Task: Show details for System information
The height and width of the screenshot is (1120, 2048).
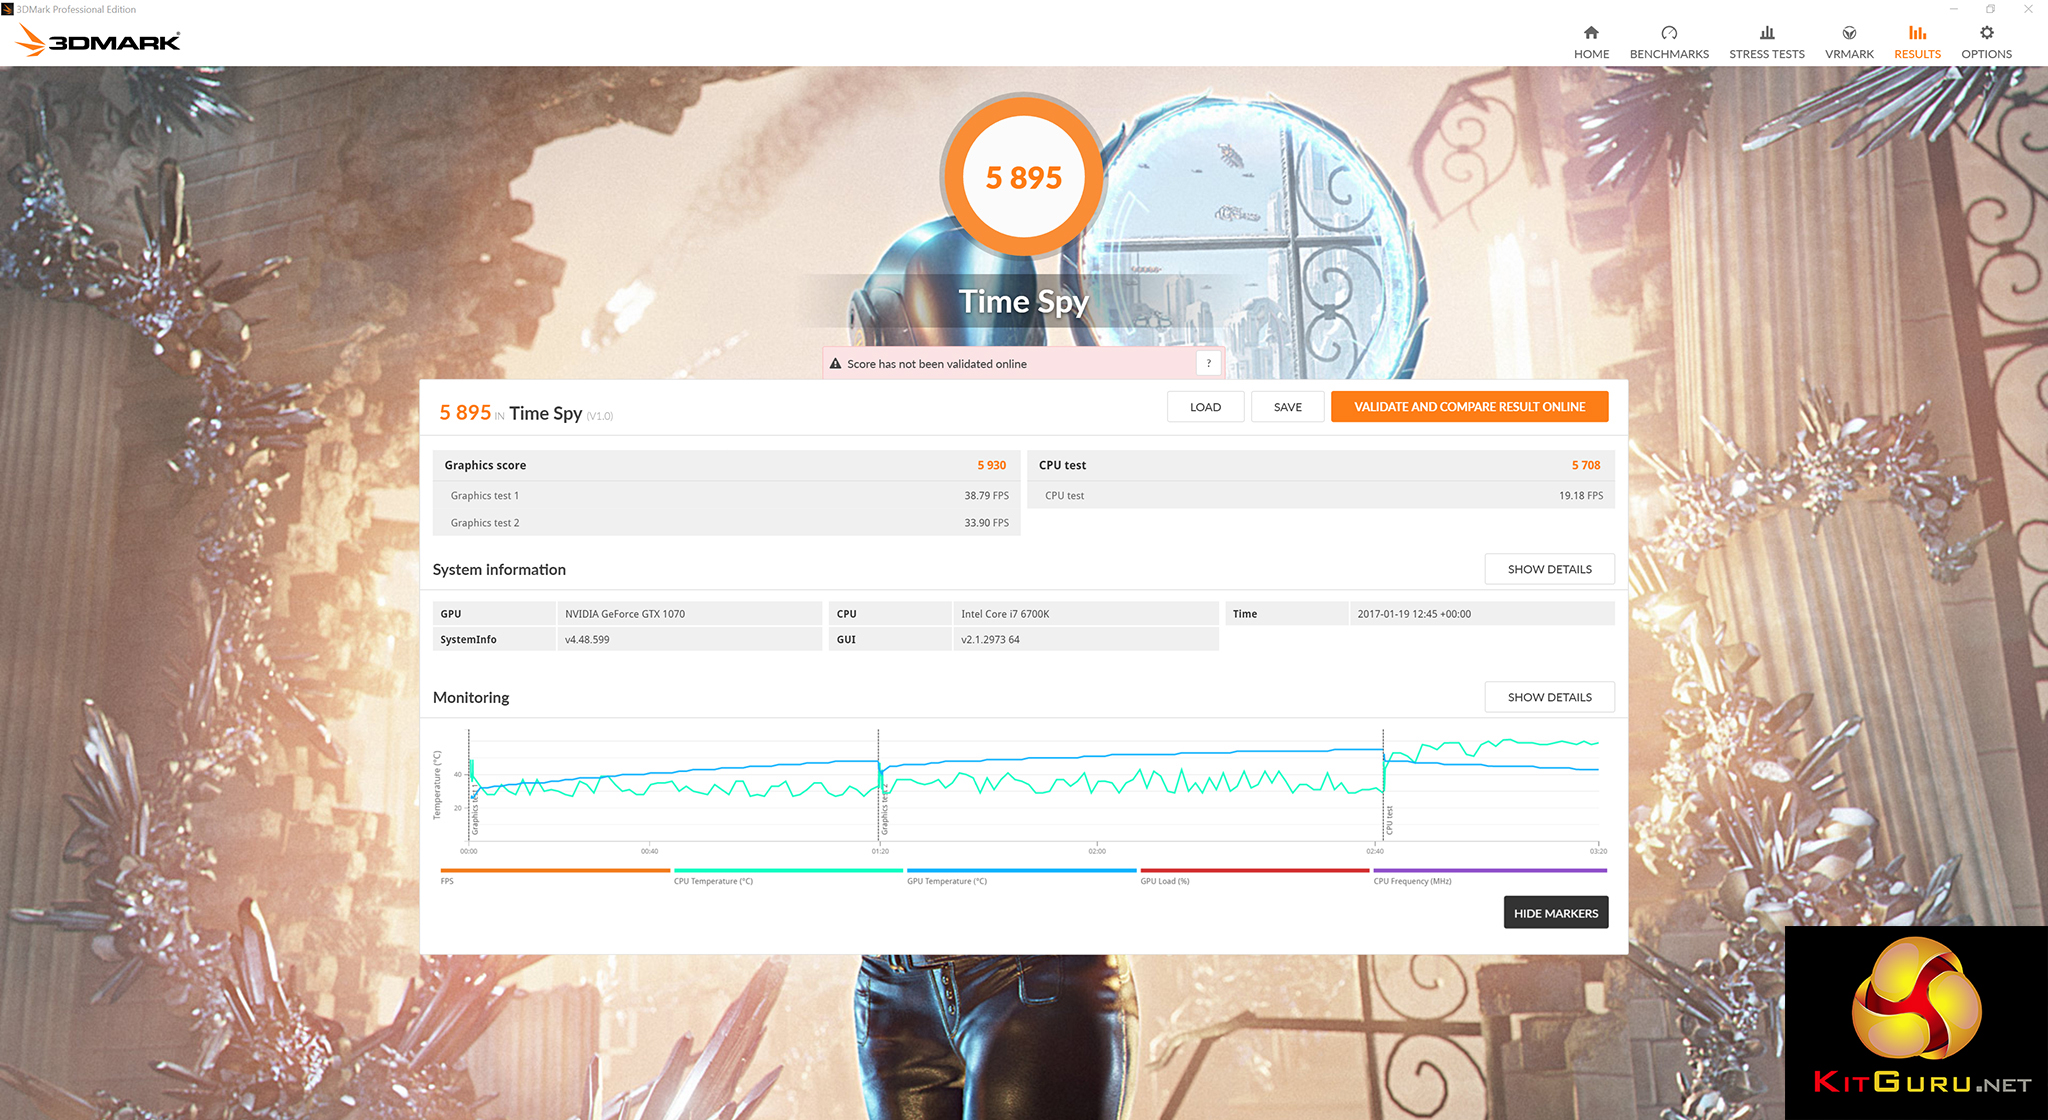Action: [1549, 569]
